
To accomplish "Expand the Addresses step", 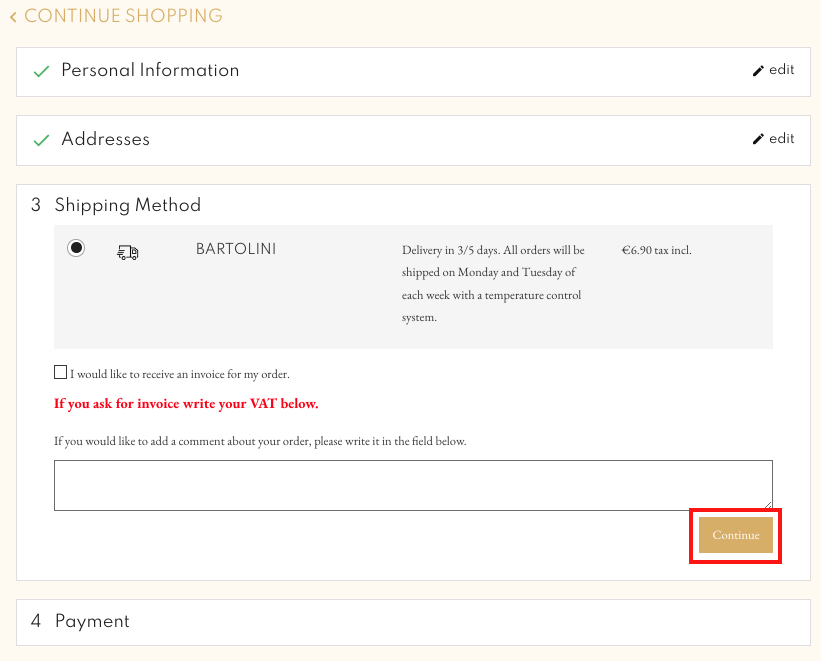I will pos(105,140).
